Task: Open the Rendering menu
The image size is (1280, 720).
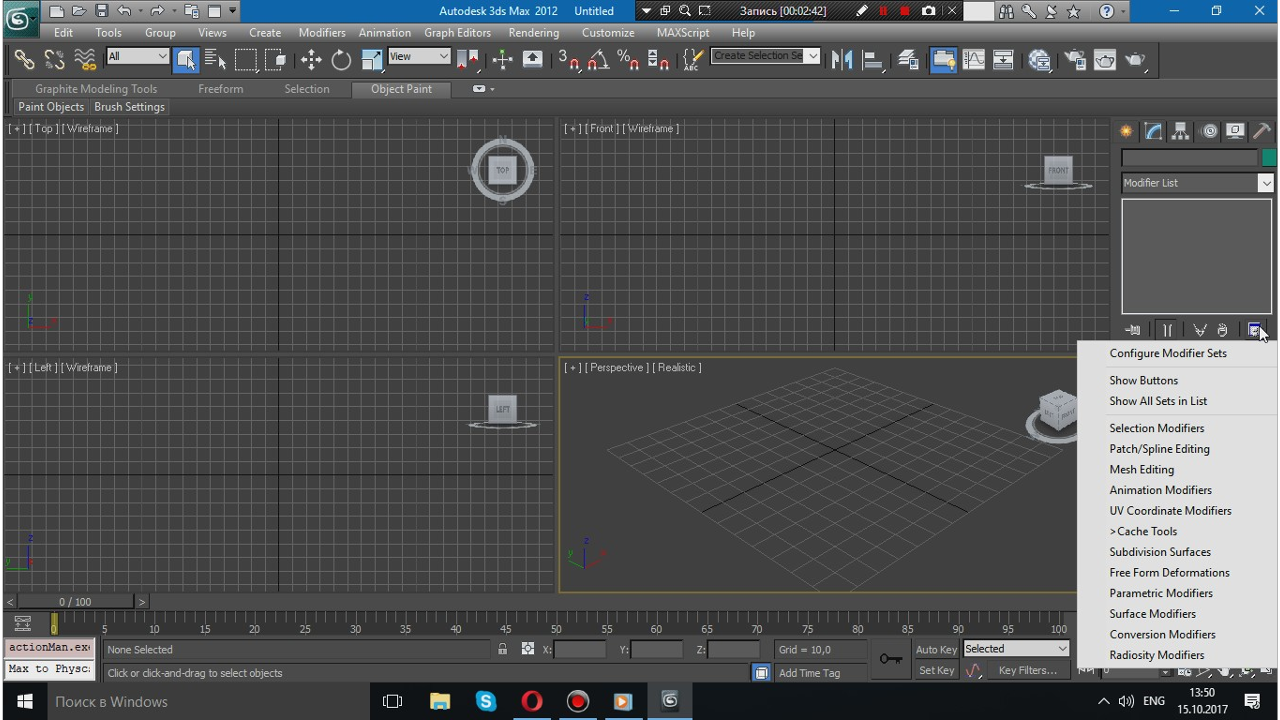Action: point(533,32)
